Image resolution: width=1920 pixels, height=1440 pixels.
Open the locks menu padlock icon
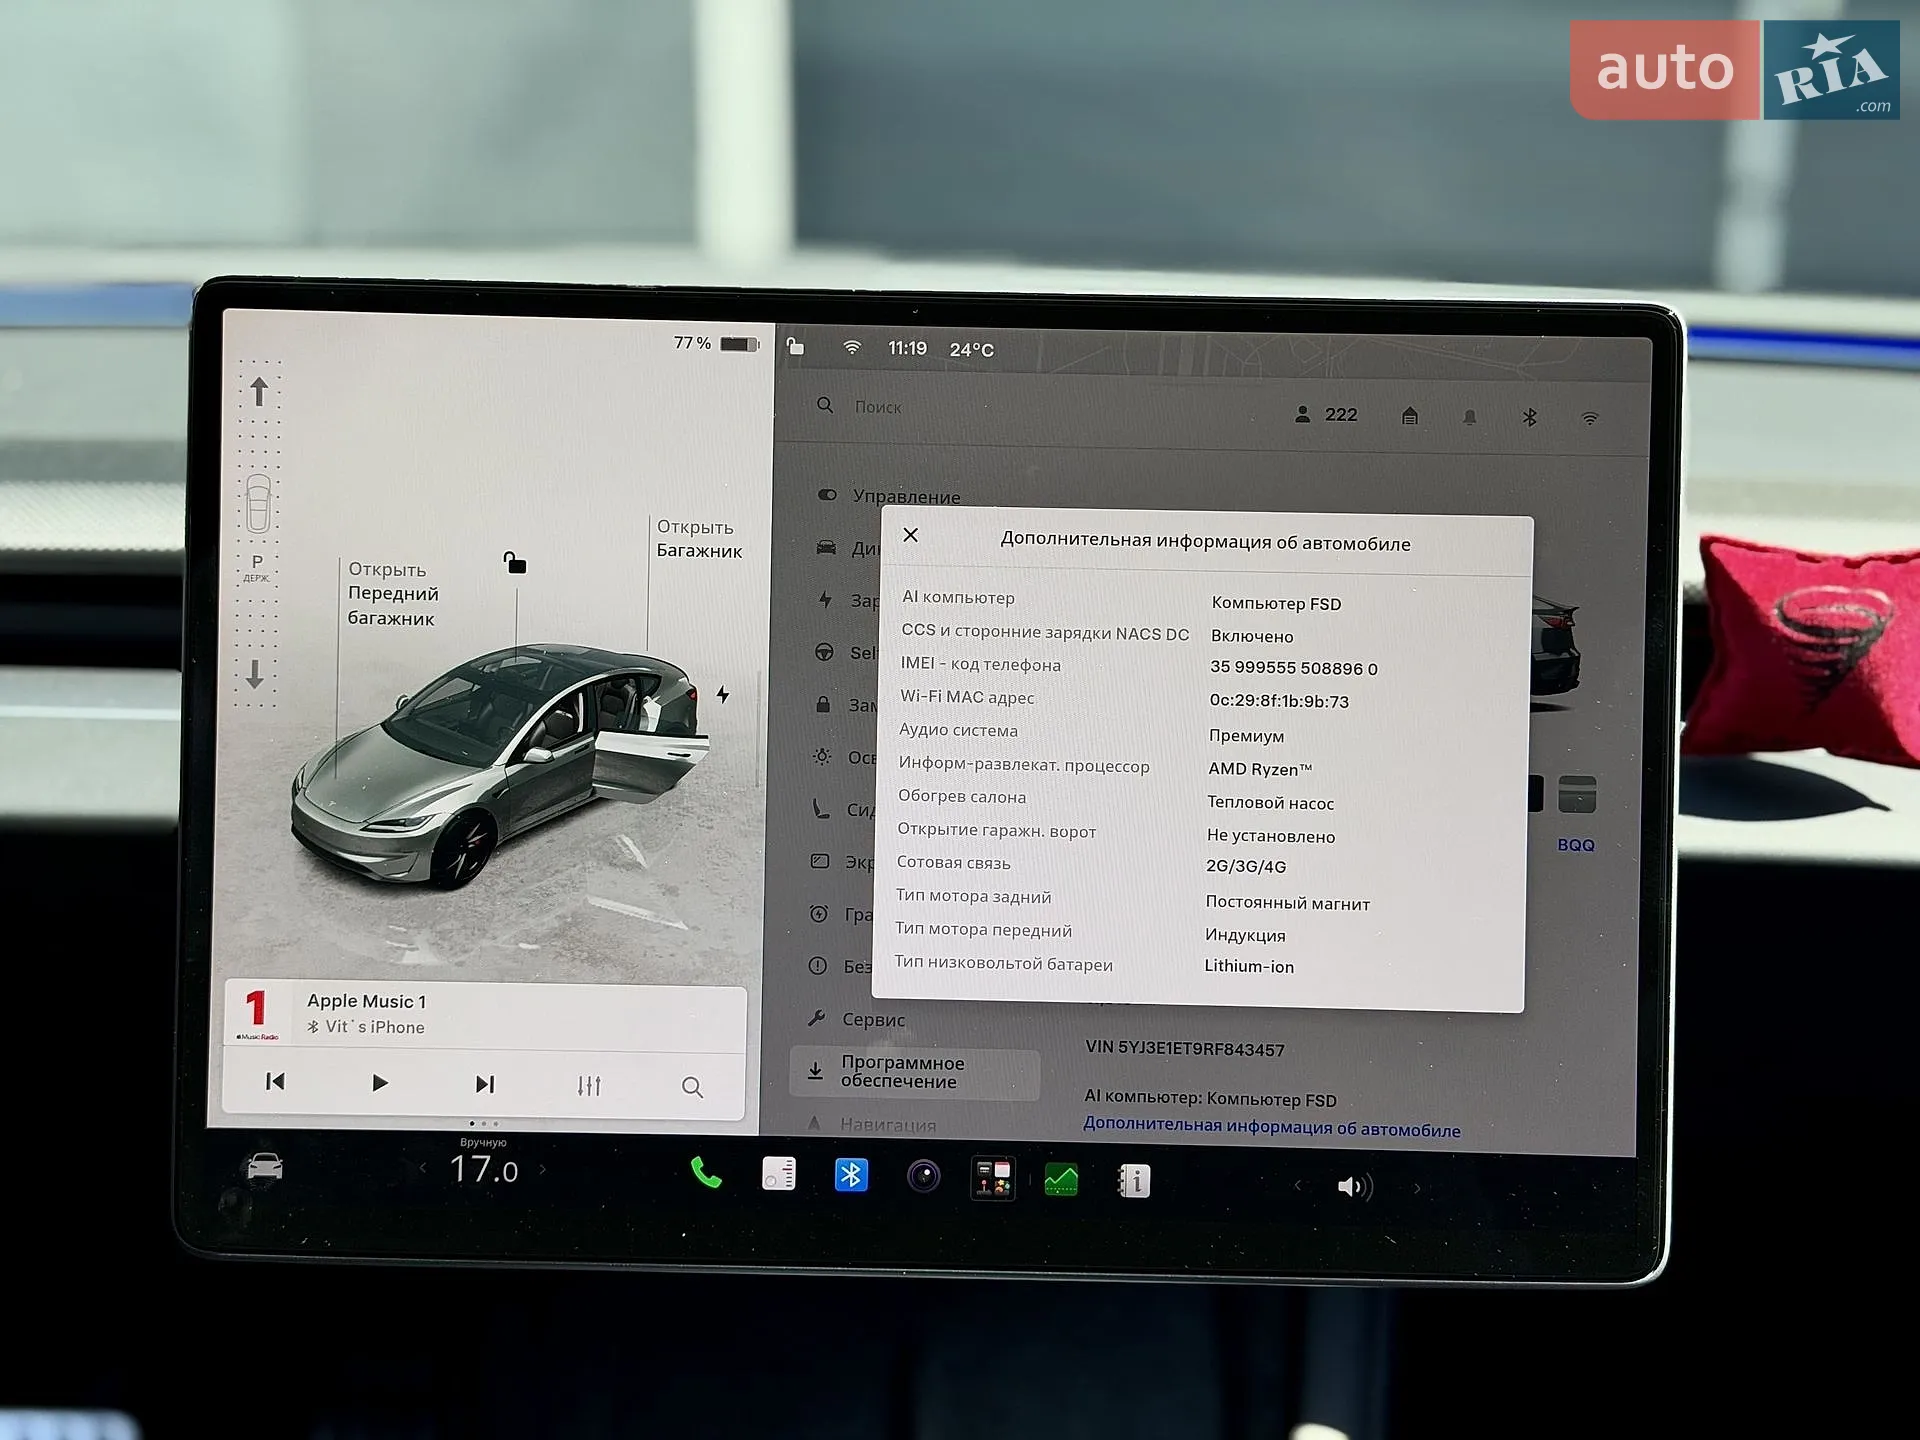(823, 704)
